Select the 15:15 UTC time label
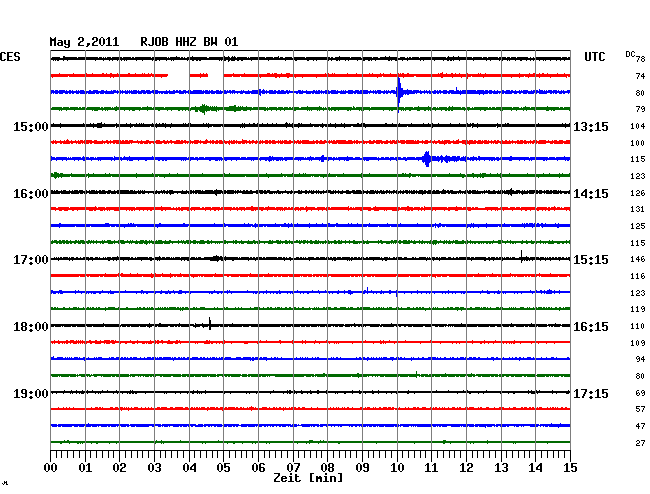Viewport: 650px width, 494px height. tap(591, 260)
